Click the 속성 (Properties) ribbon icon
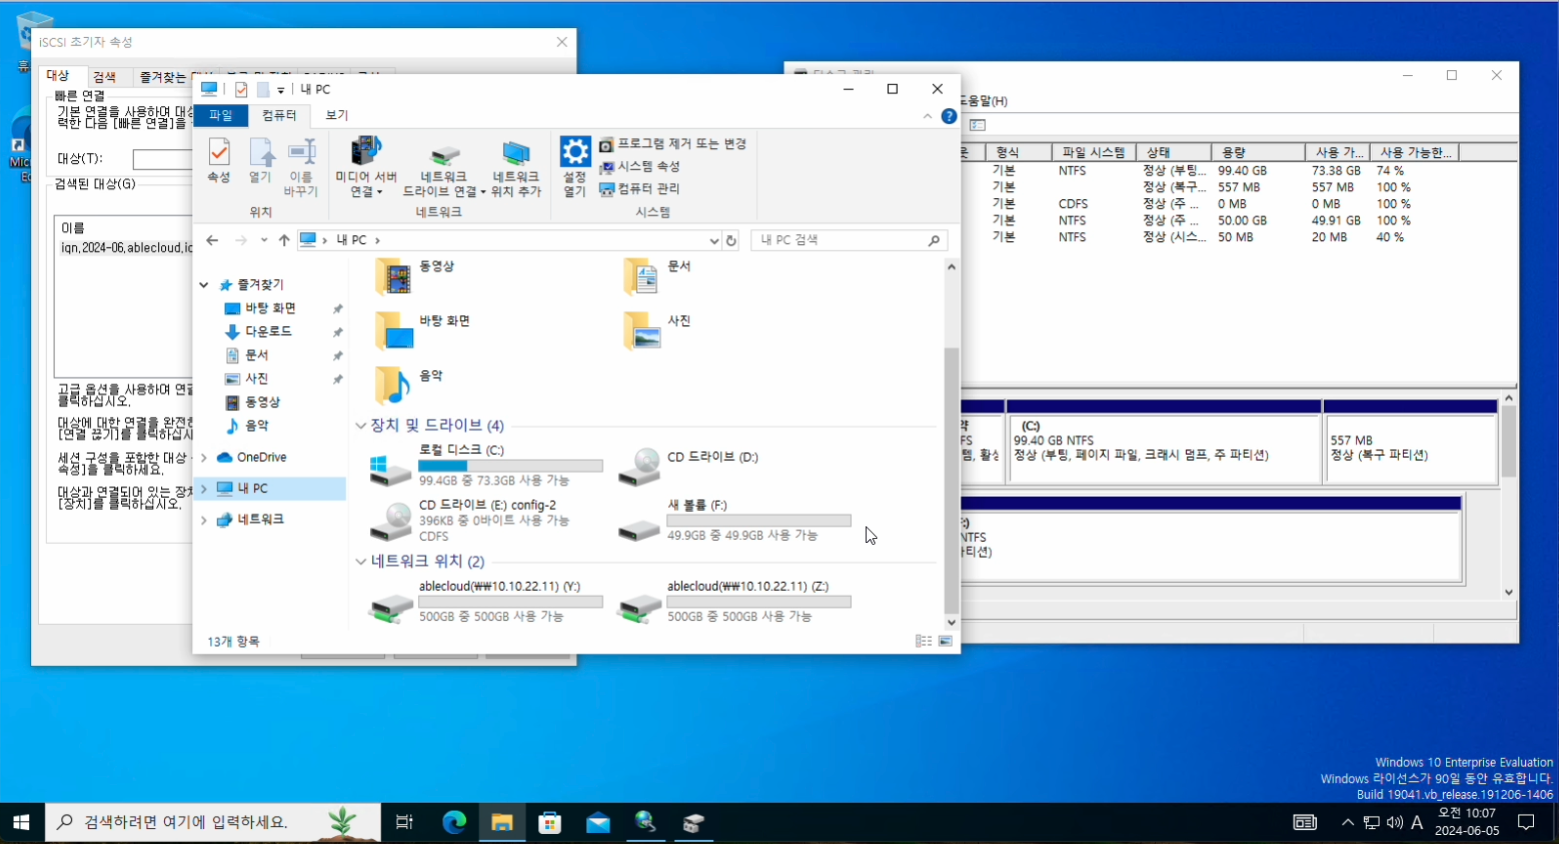This screenshot has width=1559, height=844. [218, 160]
